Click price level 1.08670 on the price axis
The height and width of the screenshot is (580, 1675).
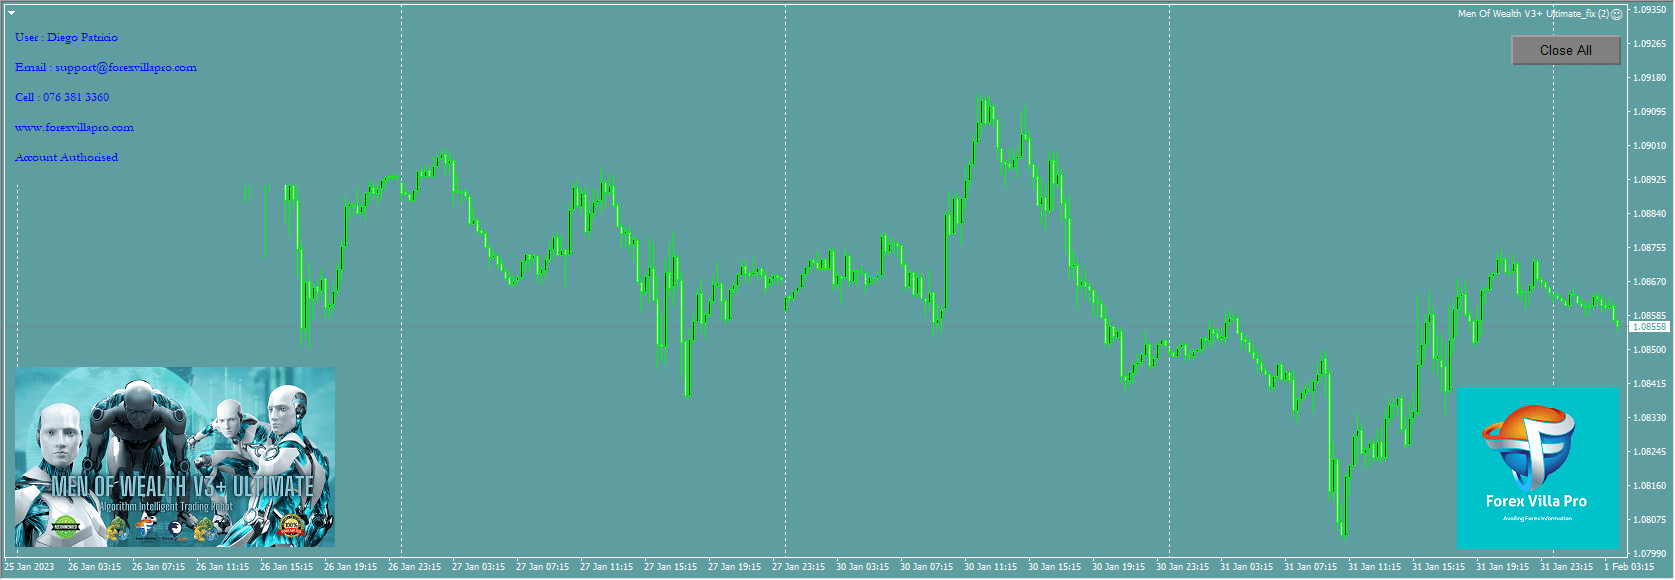[1649, 282]
